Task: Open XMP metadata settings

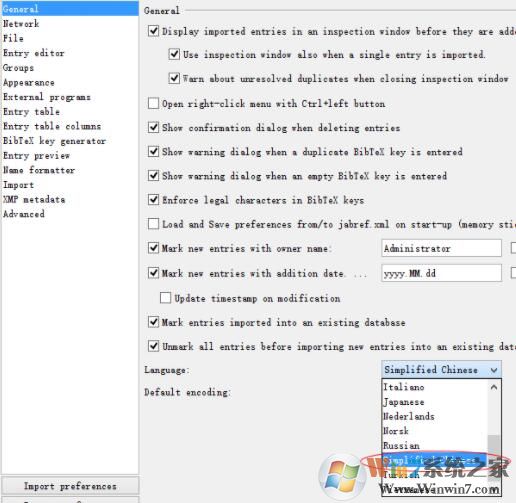Action: tap(34, 199)
